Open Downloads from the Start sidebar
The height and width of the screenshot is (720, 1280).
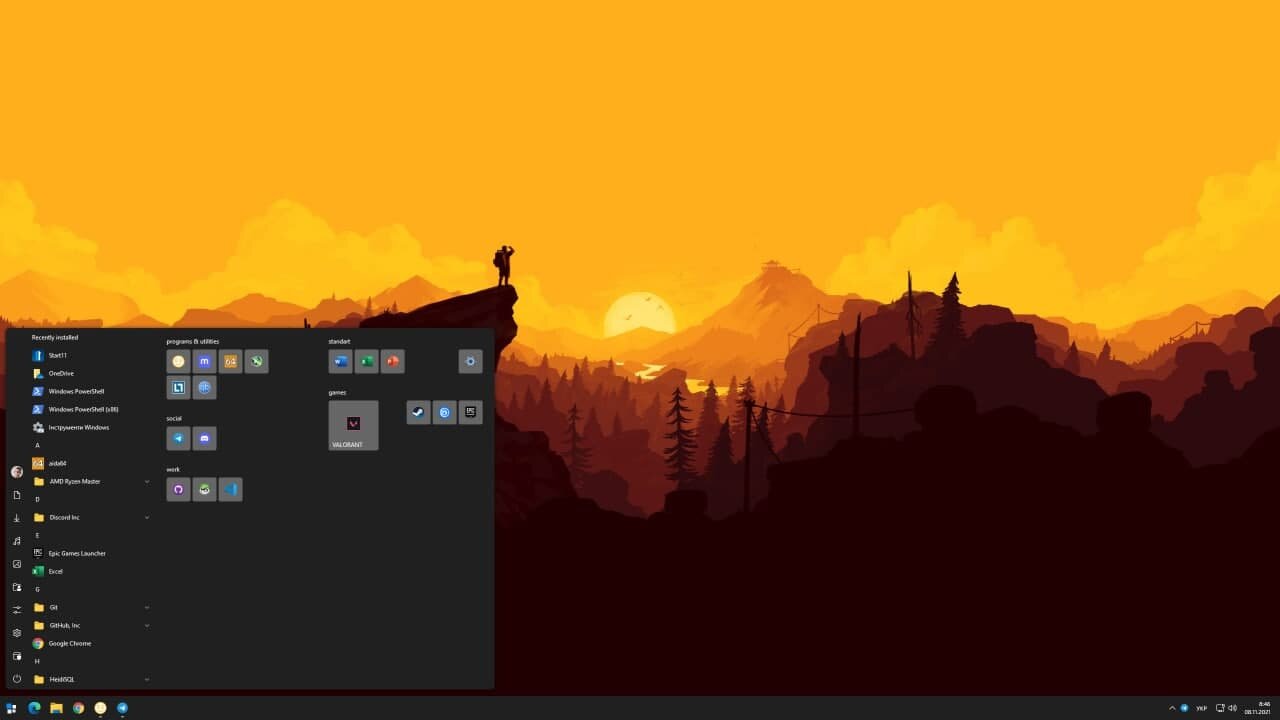click(17, 518)
